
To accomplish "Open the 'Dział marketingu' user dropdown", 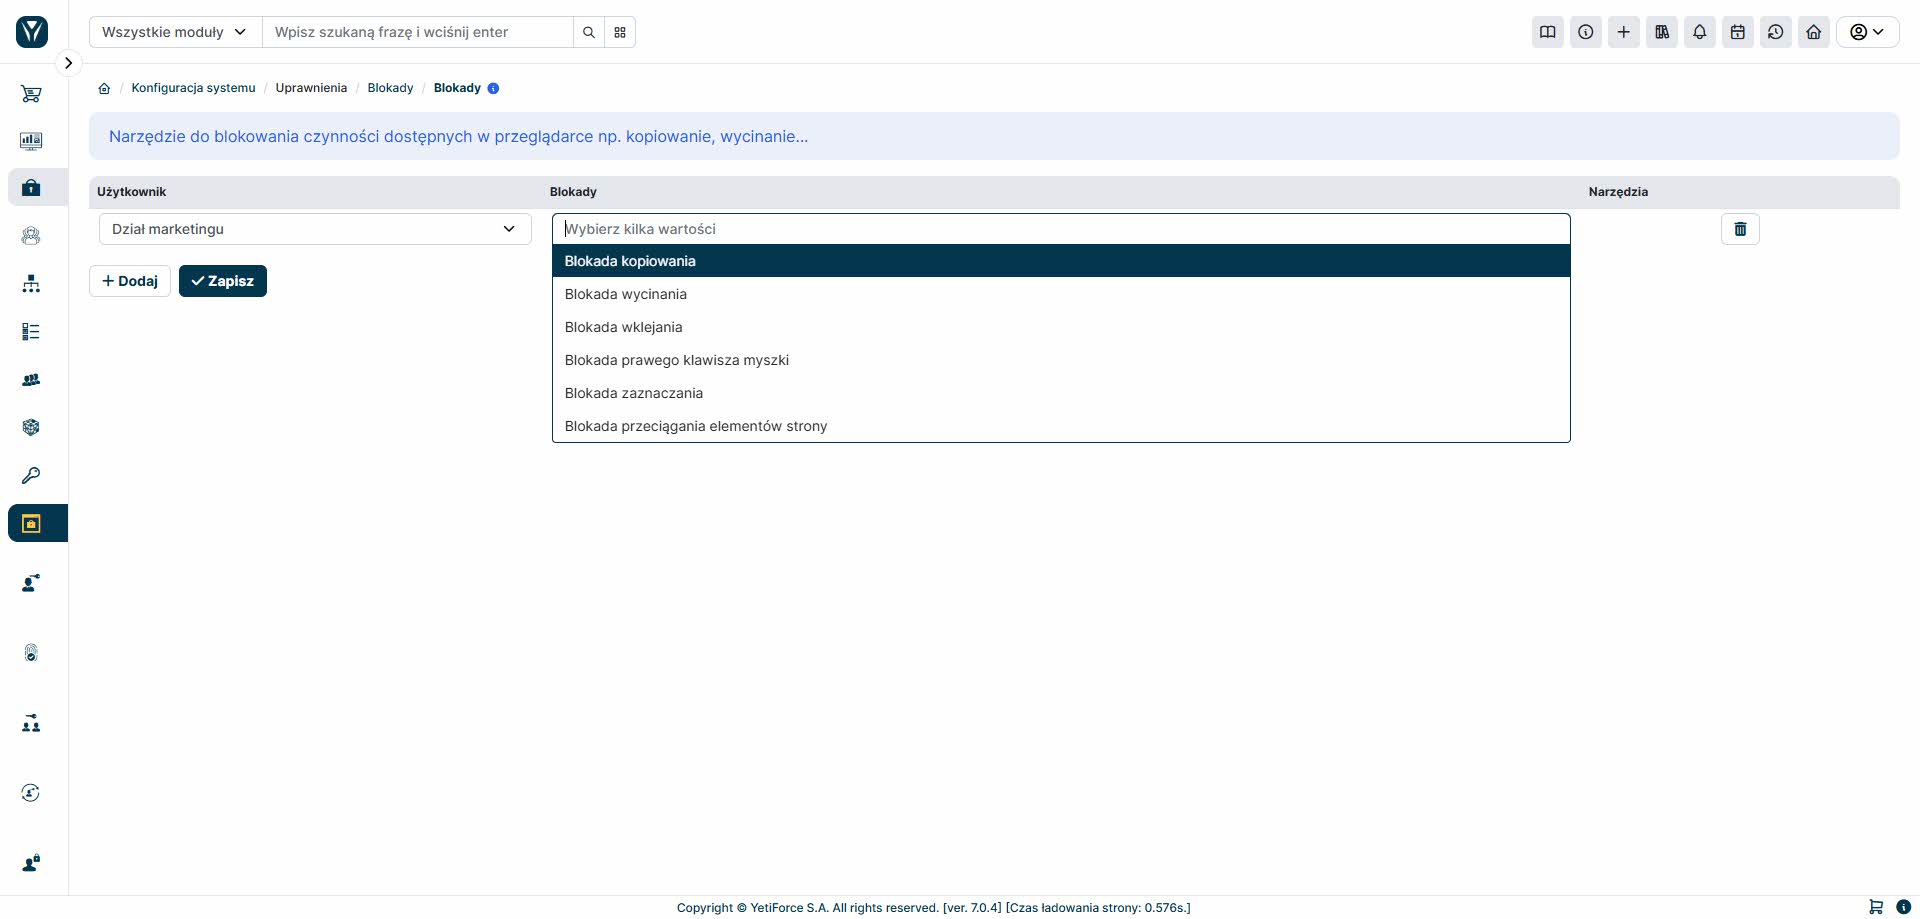I will tap(315, 229).
